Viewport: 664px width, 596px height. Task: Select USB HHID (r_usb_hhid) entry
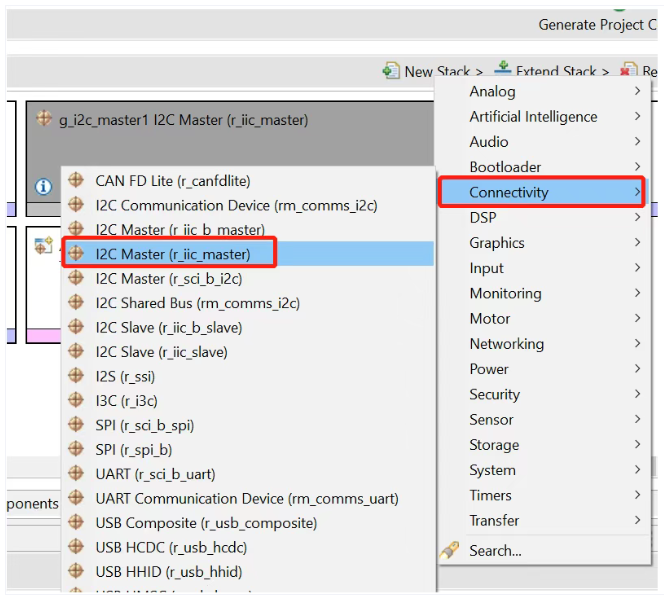(x=248, y=571)
